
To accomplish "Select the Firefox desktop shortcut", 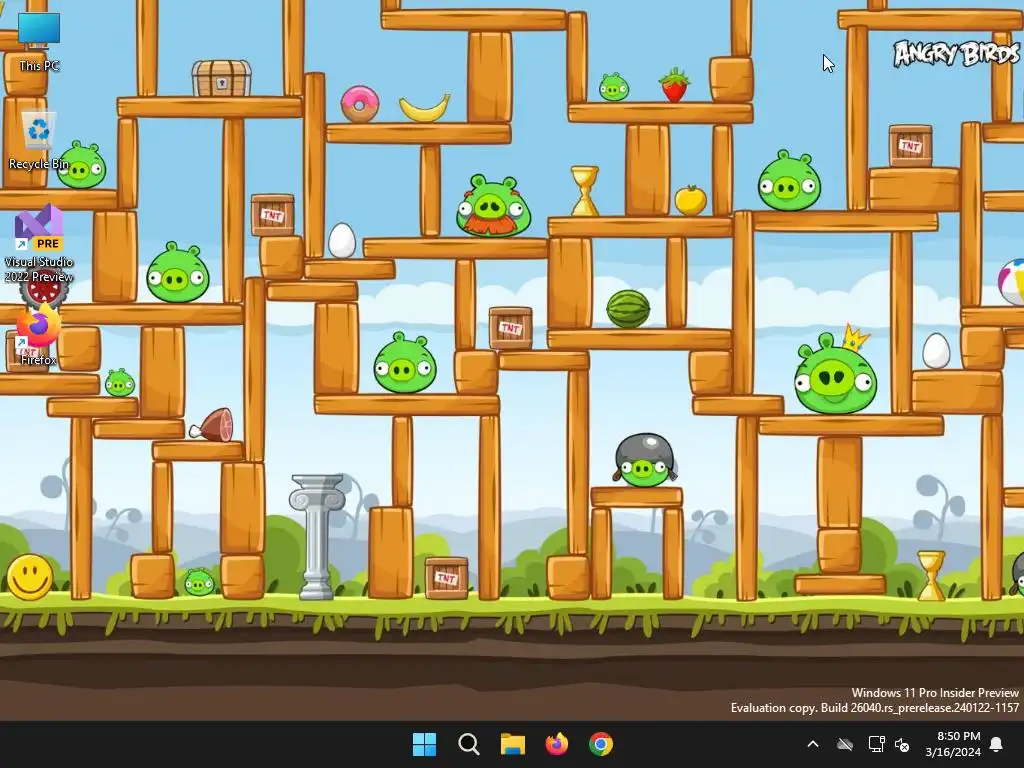I will (39, 334).
